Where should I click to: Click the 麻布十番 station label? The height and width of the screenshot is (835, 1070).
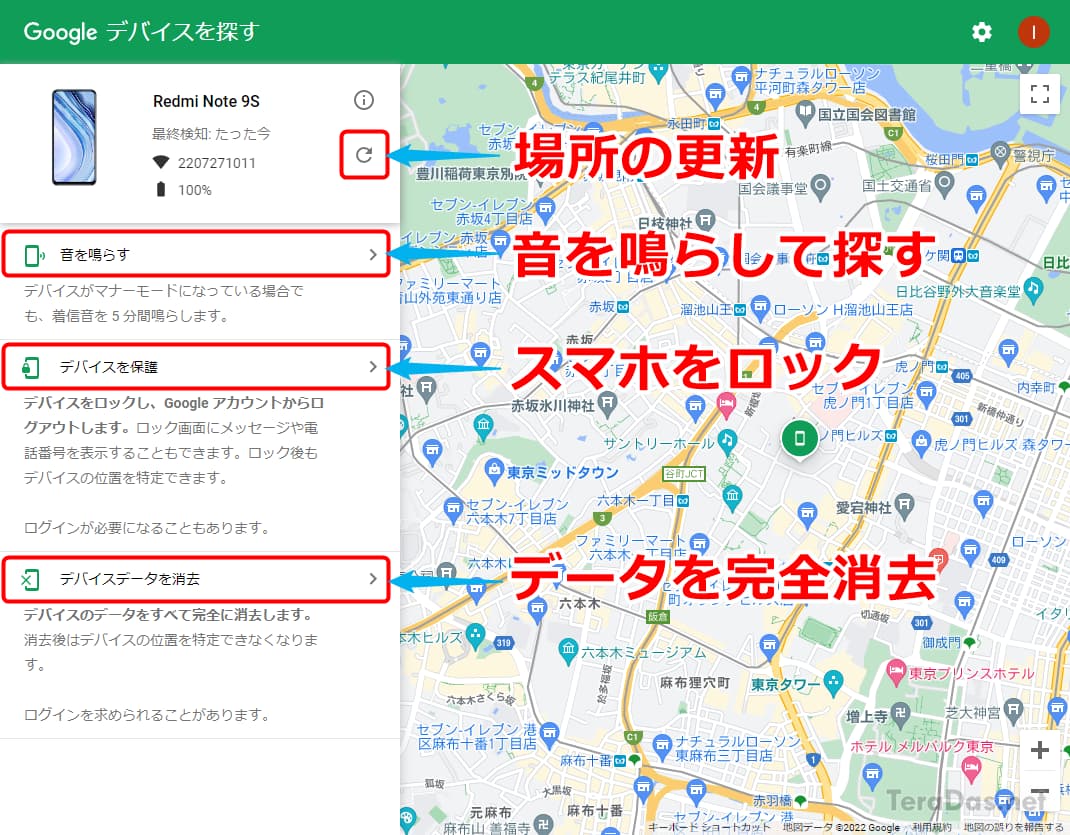pyautogui.click(x=585, y=761)
